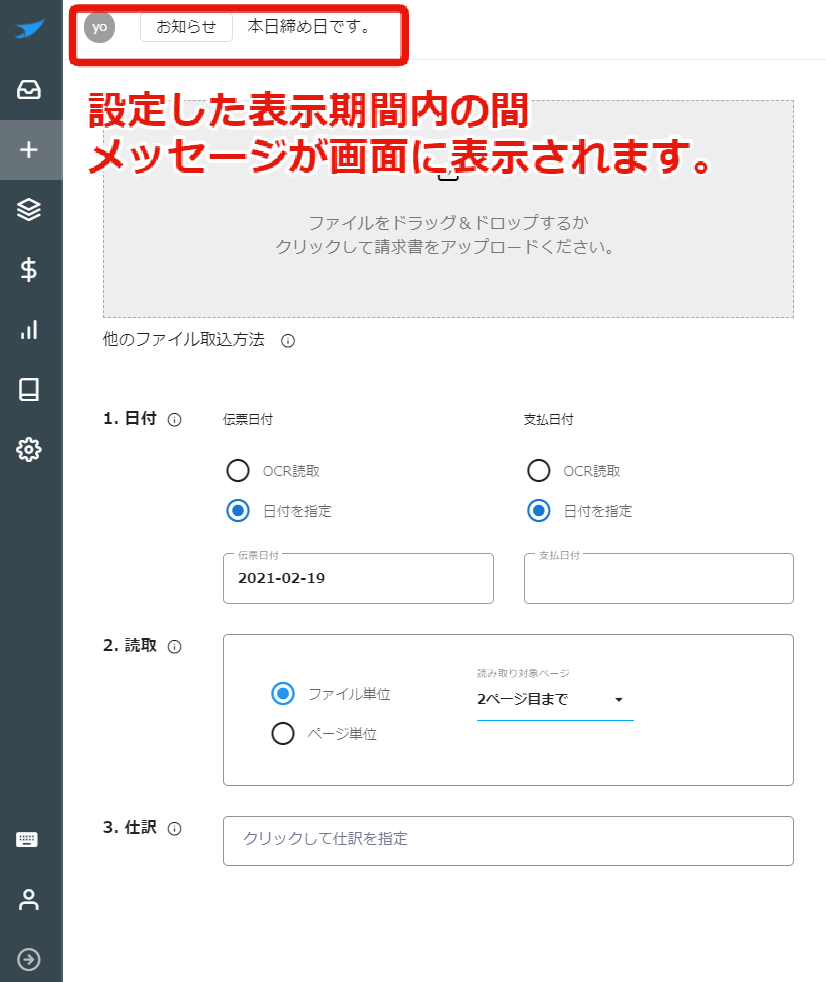The height and width of the screenshot is (982, 826).
Task: Click the keyboard icon in sidebar
Action: pyautogui.click(x=27, y=840)
